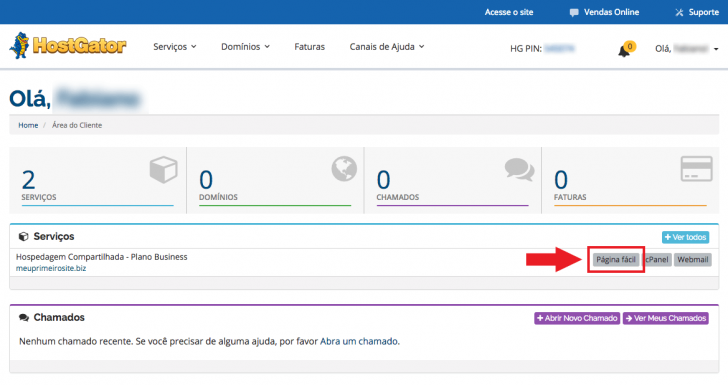Click the HostGator logo
Viewport: 728px width, 385px height.
click(68, 46)
